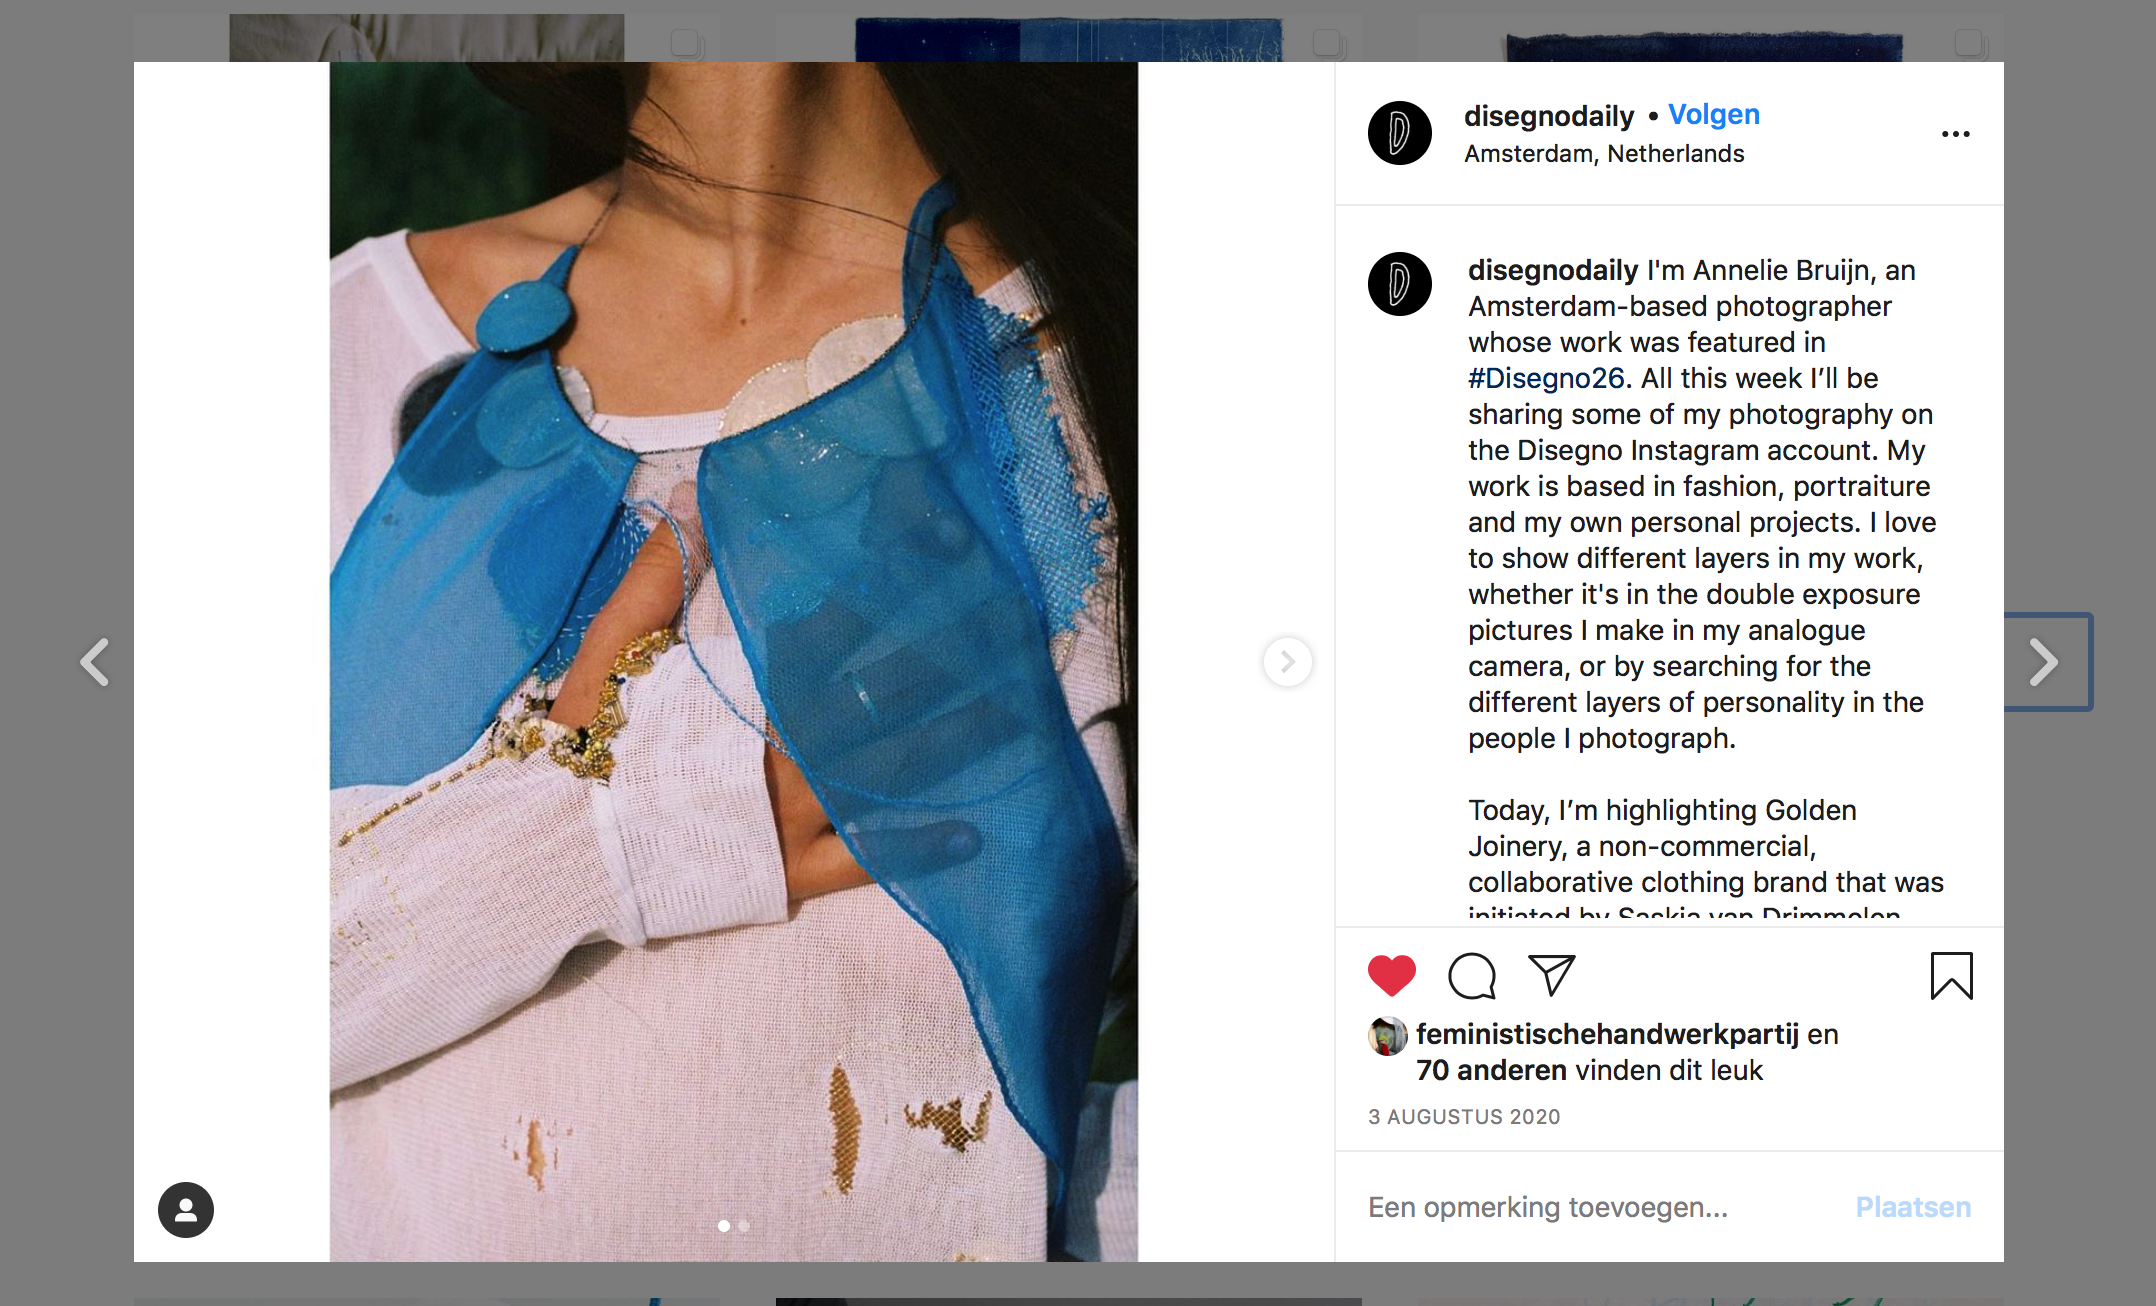Open the #Disegno26 hashtag
The image size is (2156, 1306).
tap(1546, 378)
